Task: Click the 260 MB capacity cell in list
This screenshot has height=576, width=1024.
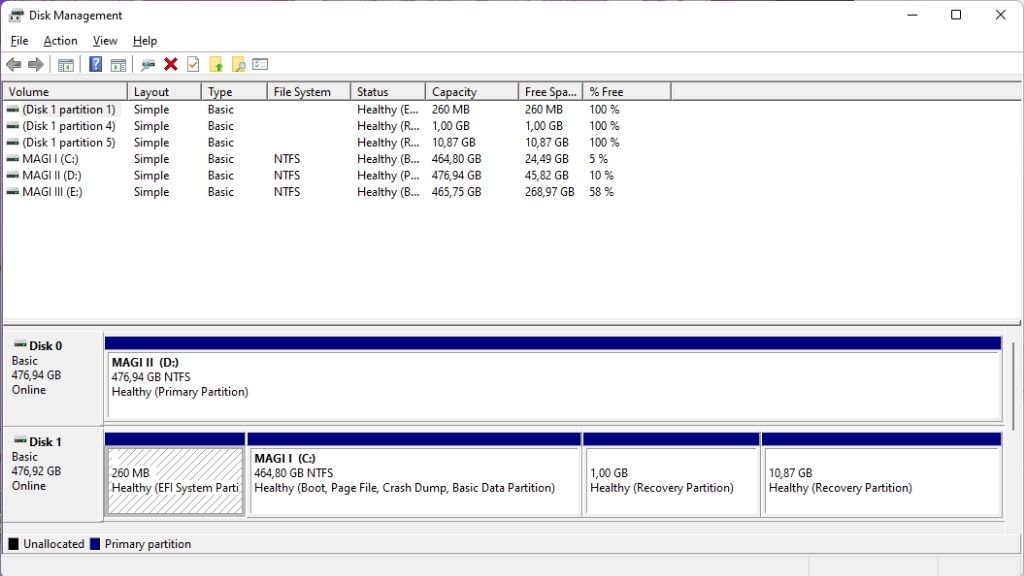Action: [x=451, y=109]
